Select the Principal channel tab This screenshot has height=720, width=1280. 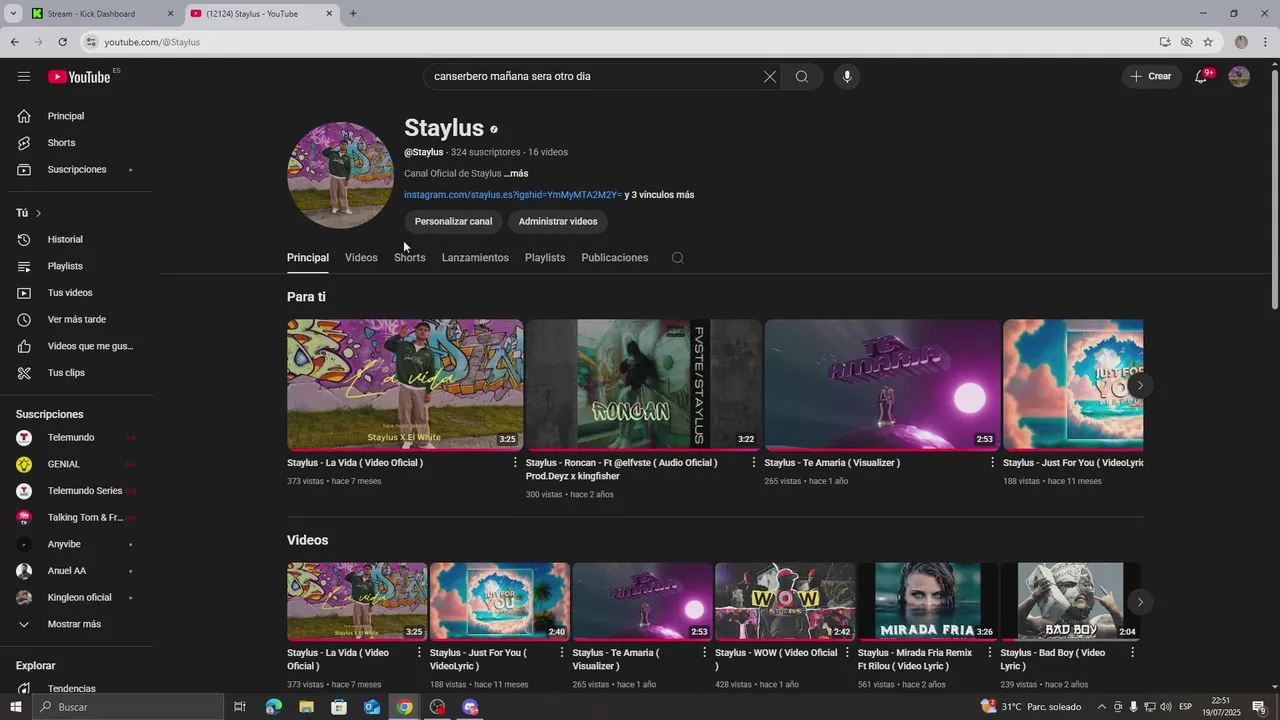(308, 258)
